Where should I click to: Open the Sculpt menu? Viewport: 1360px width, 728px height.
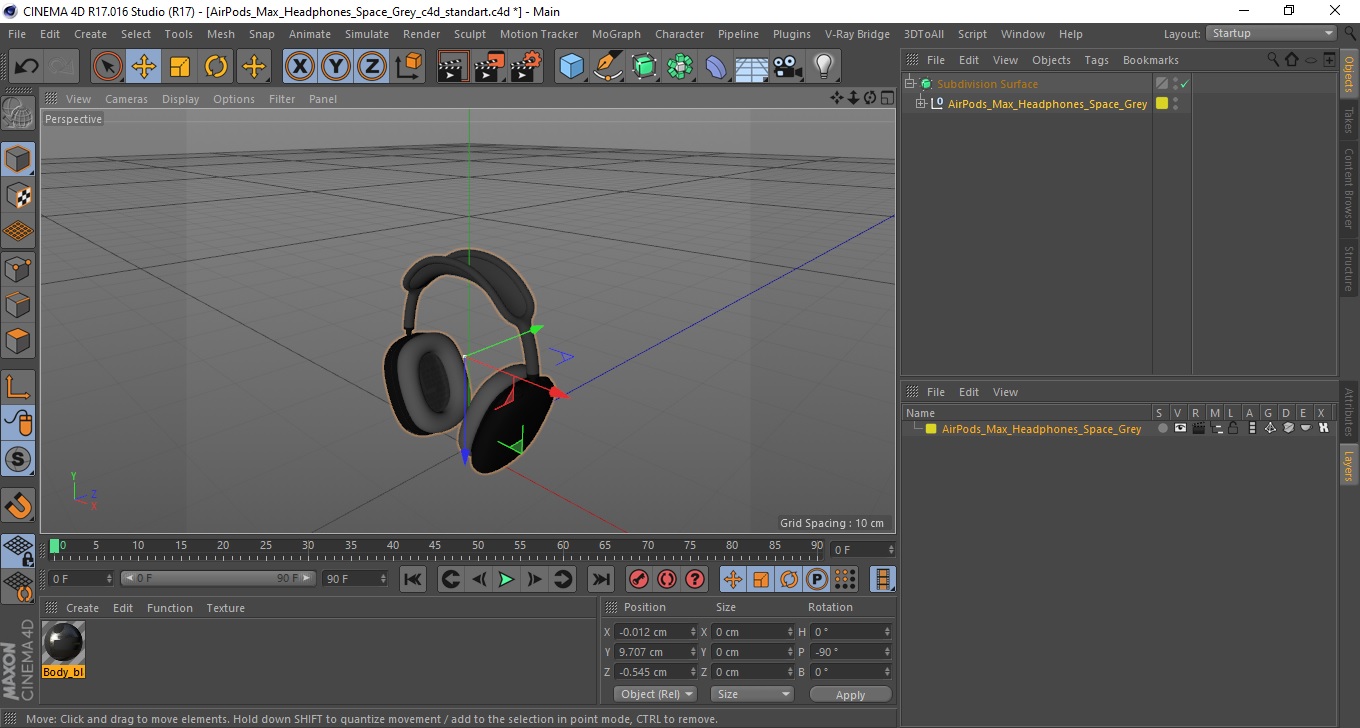click(x=470, y=34)
